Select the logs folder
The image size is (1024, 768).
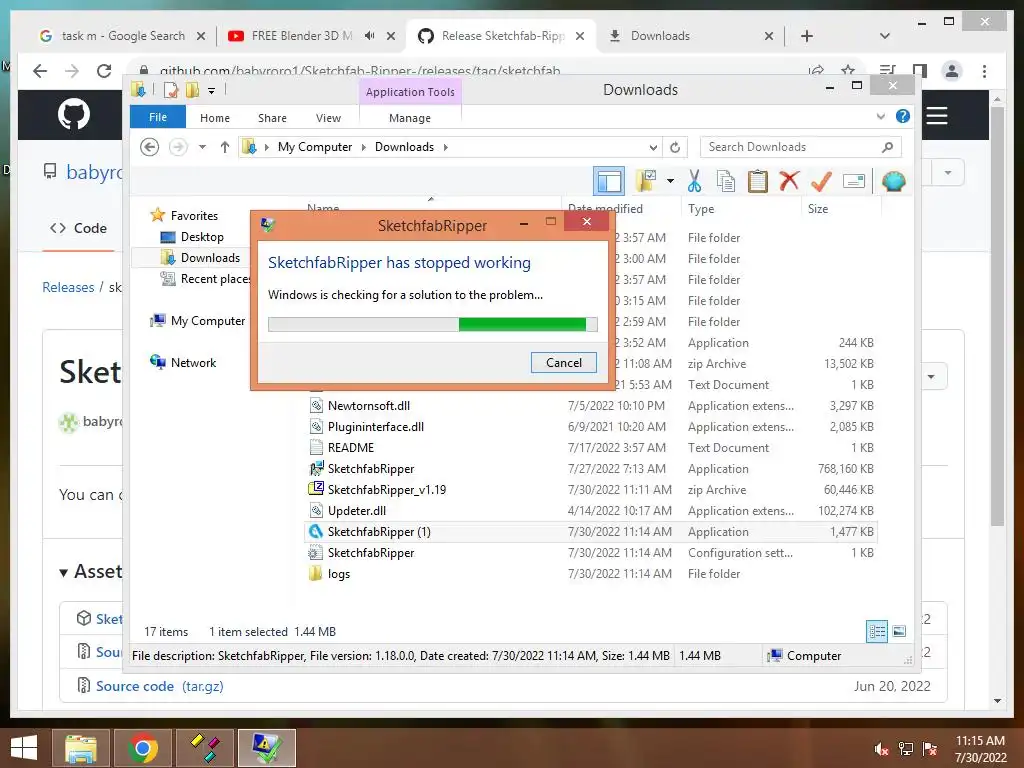339,573
